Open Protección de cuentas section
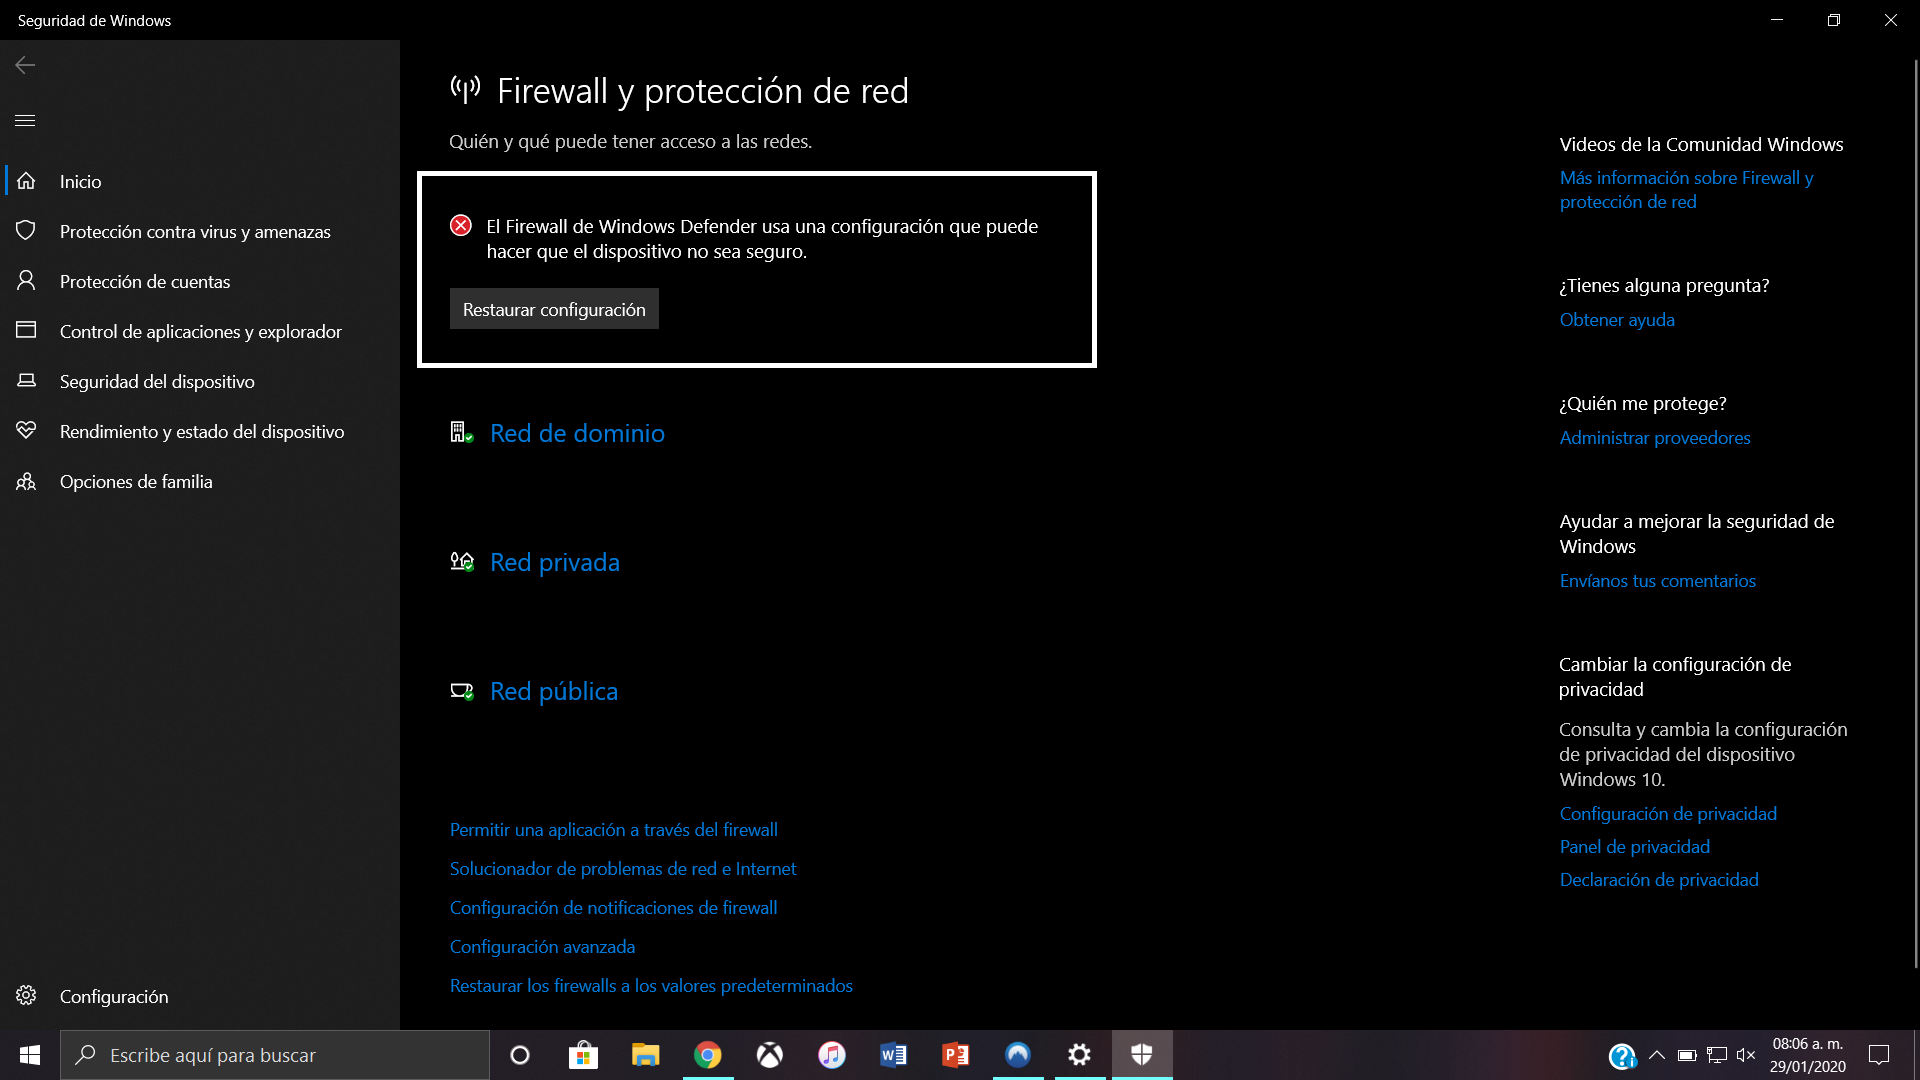The image size is (1920, 1080). 145,281
